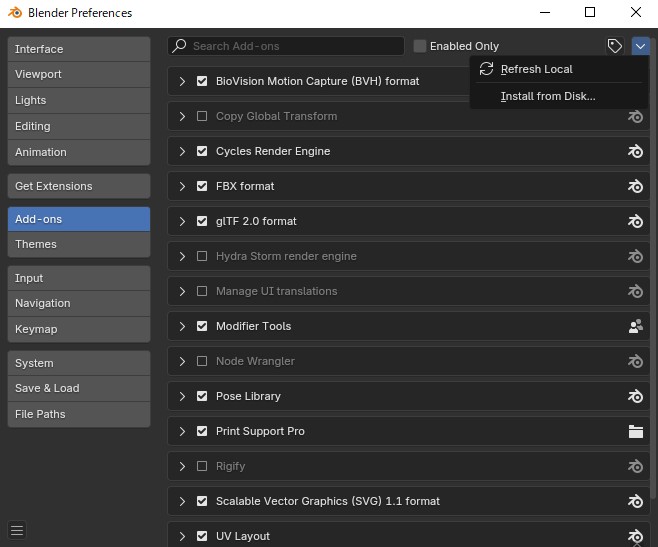Uncheck the SVG 1.1 format add-on
Image resolution: width=658 pixels, height=547 pixels.
[202, 501]
